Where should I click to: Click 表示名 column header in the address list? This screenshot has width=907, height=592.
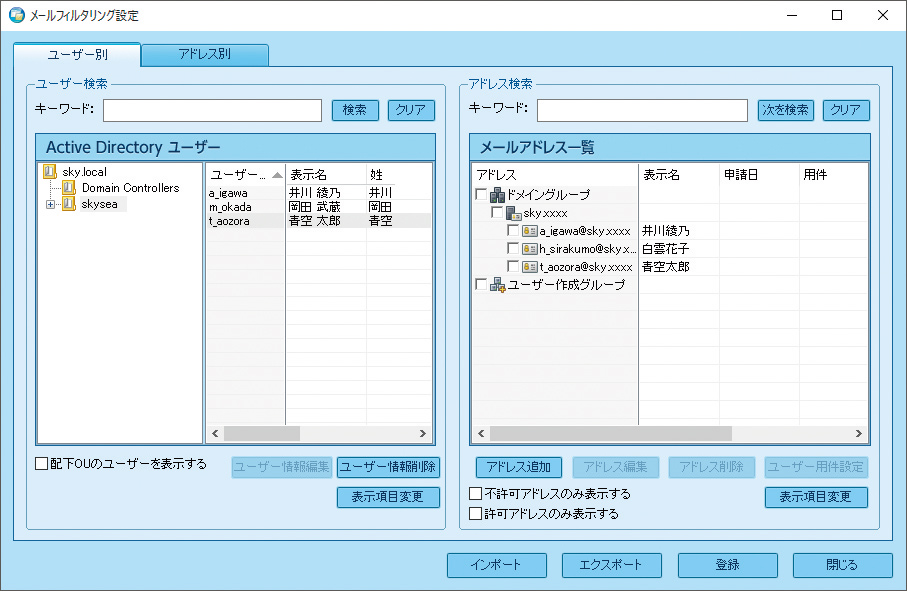point(679,175)
